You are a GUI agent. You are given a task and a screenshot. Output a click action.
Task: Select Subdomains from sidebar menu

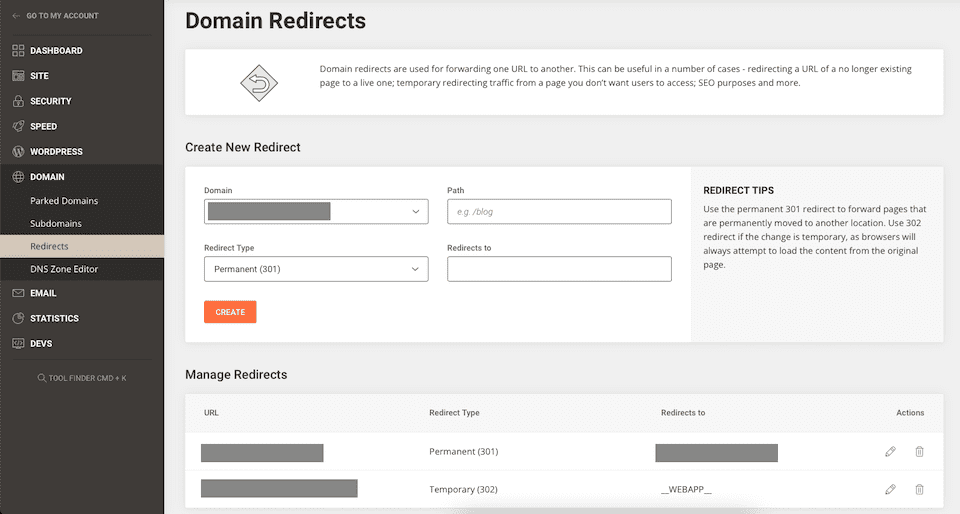56,224
